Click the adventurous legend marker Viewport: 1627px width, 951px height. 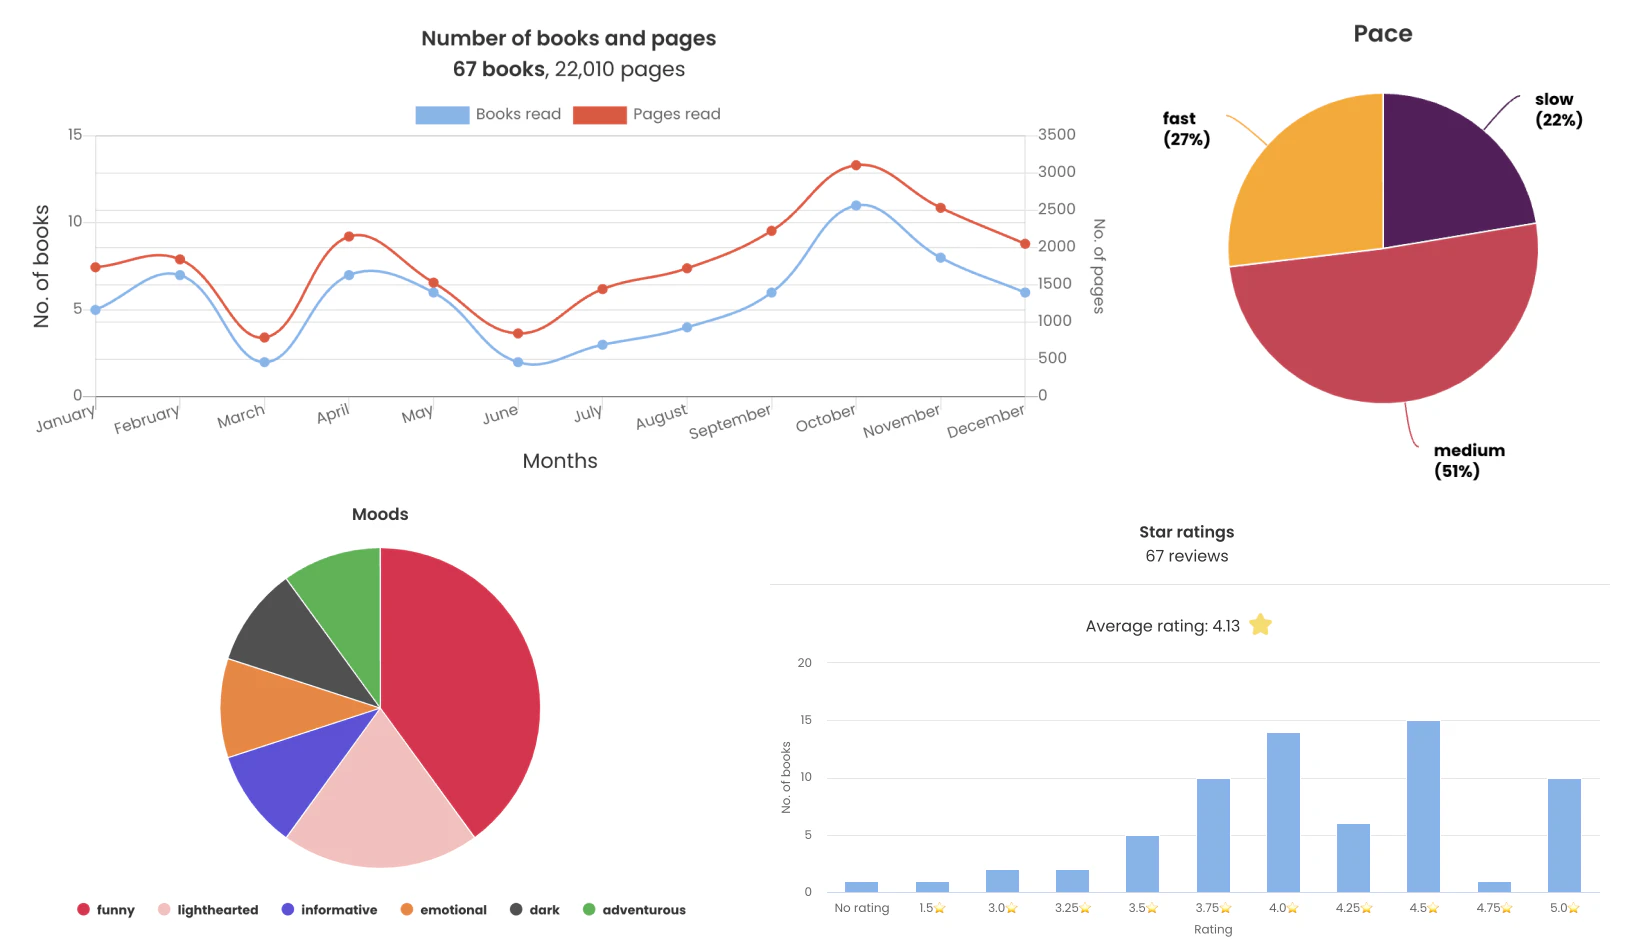[x=589, y=909]
